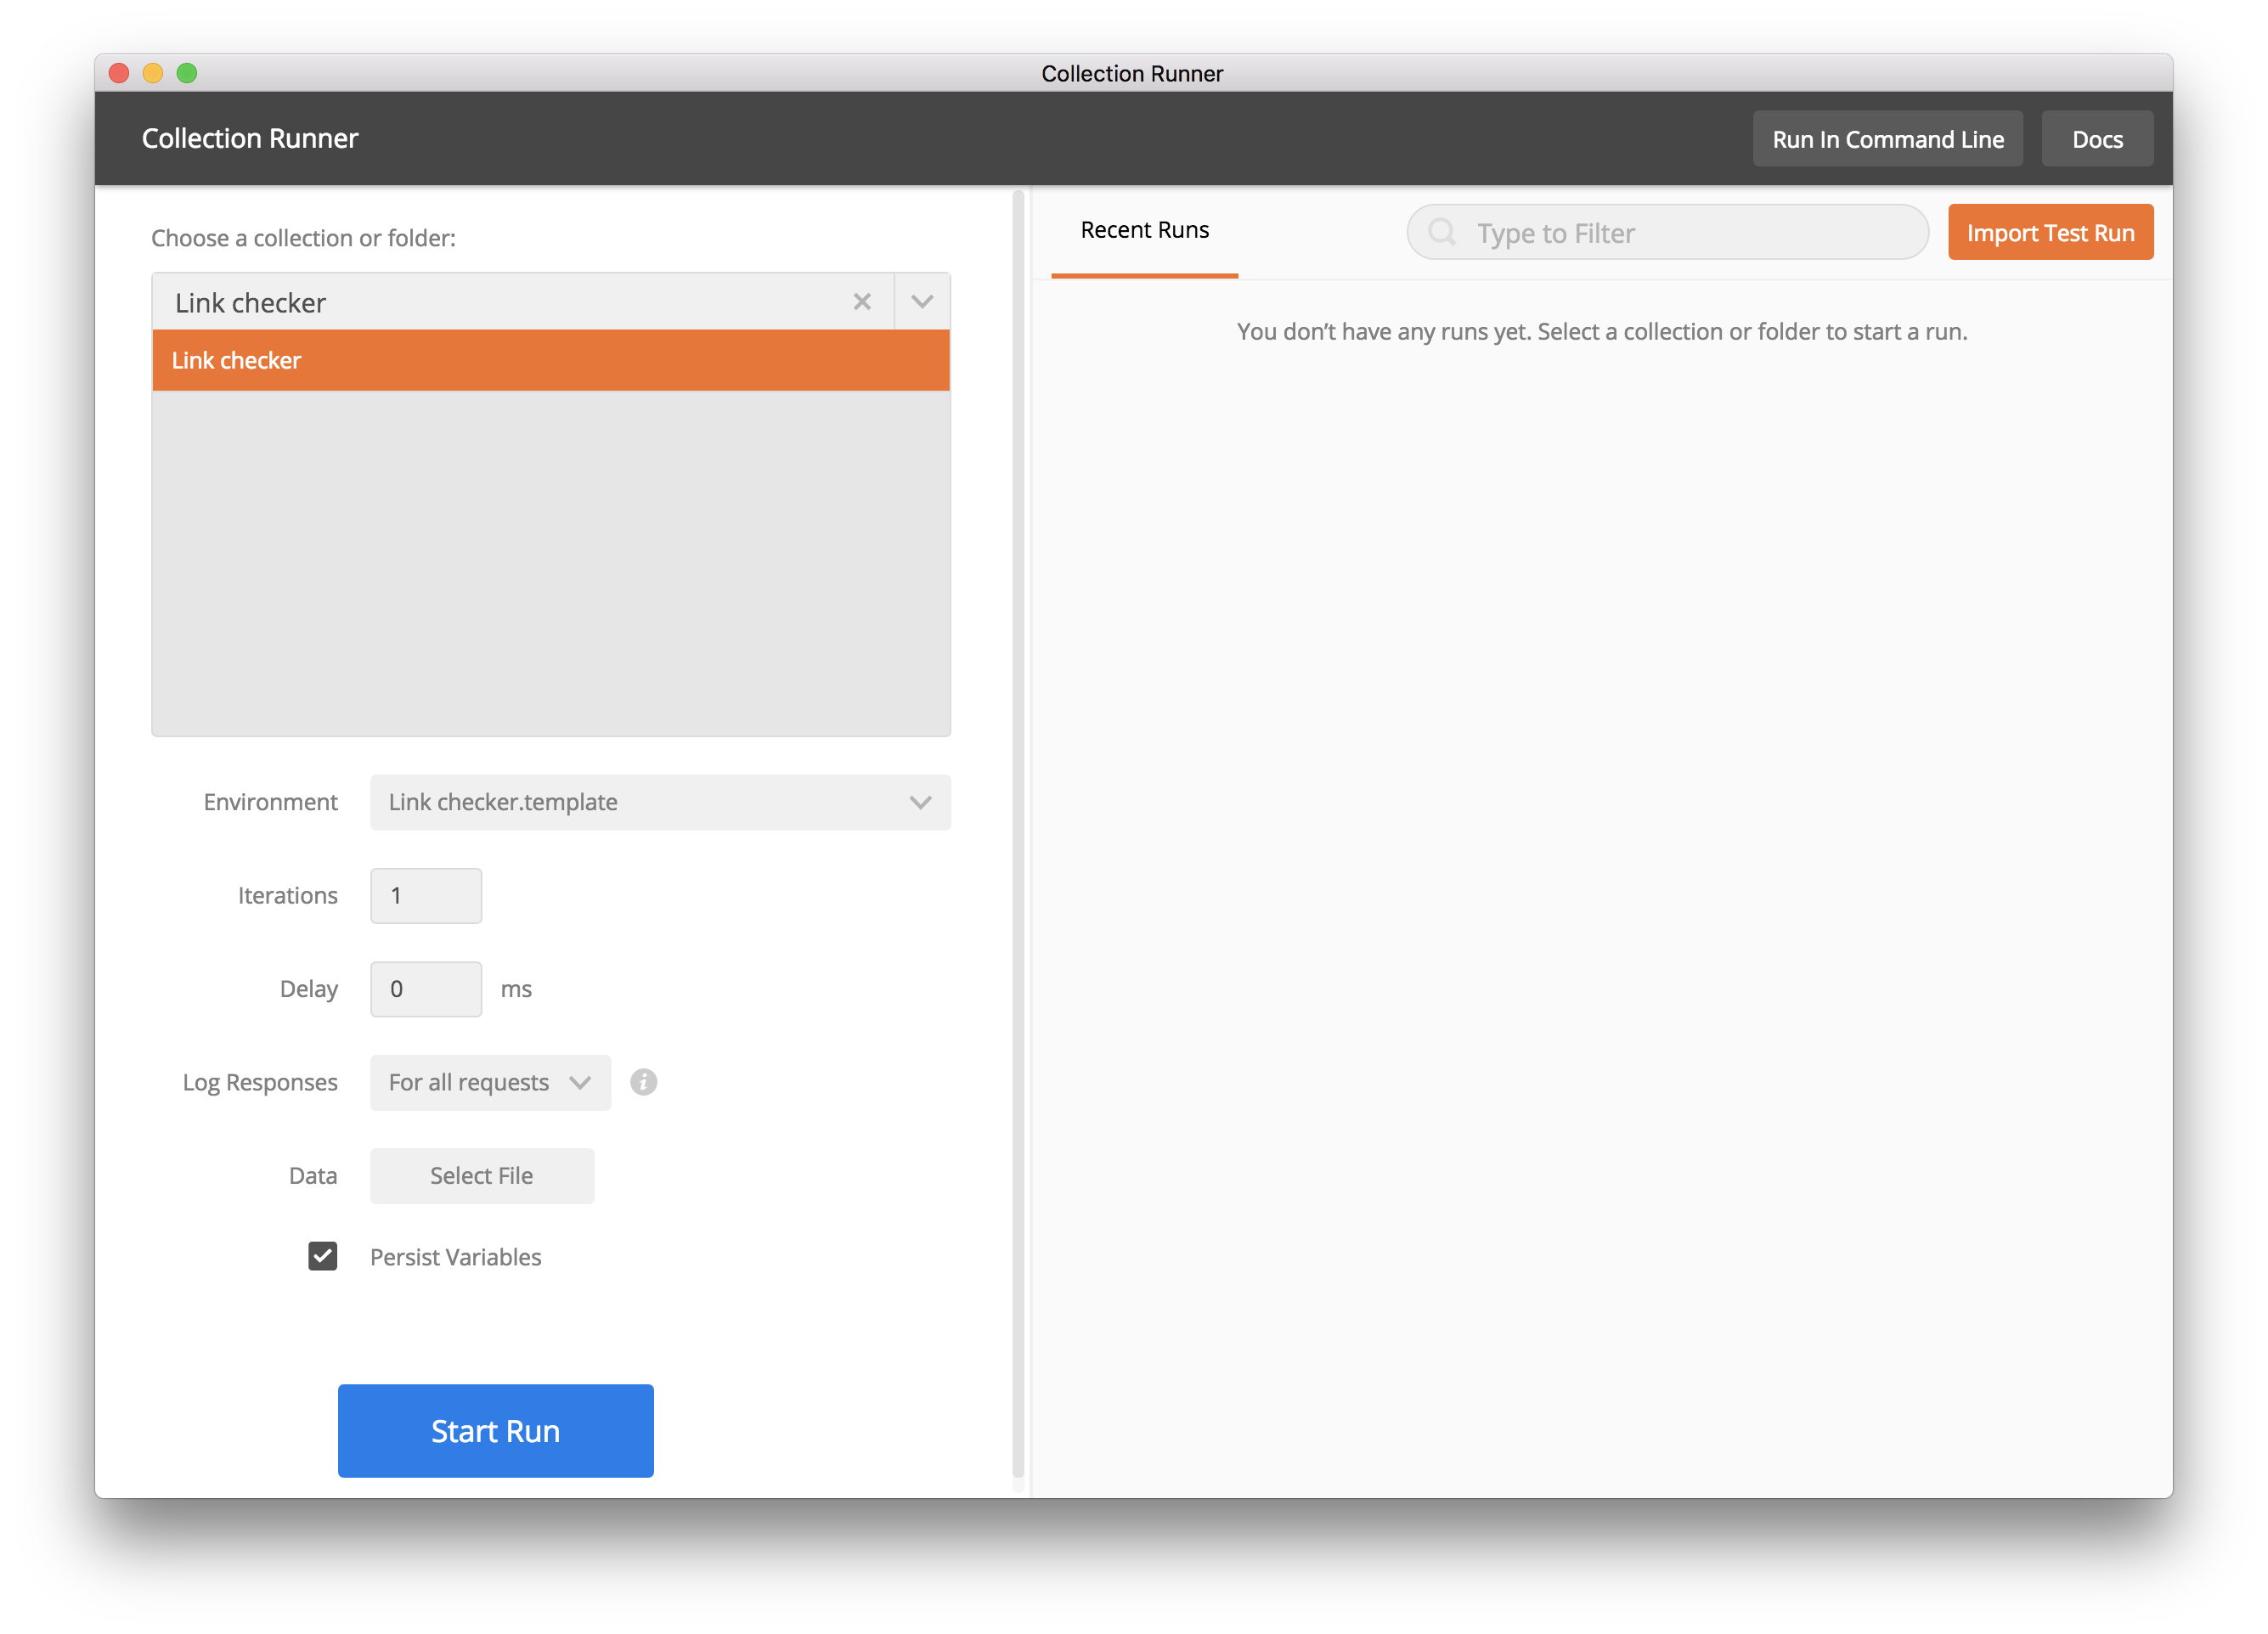The width and height of the screenshot is (2268, 1634).
Task: Click Select File for data
Action: [481, 1176]
